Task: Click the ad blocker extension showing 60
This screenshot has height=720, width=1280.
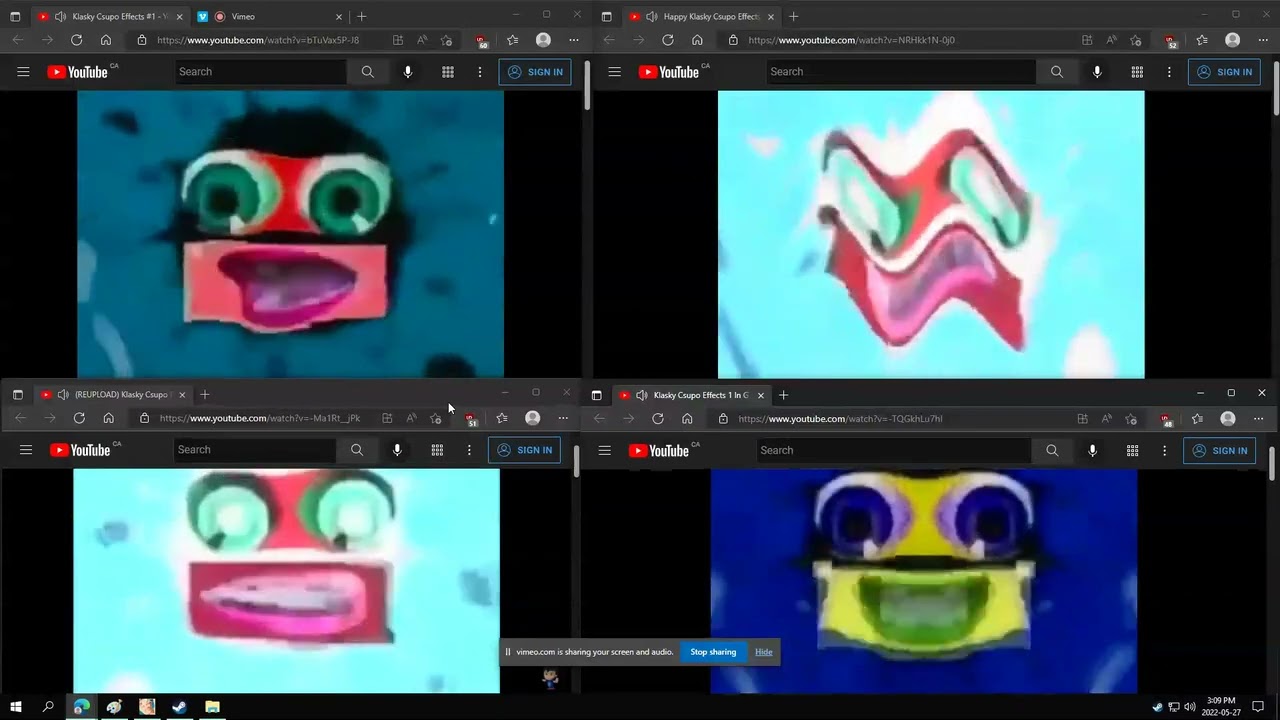Action: [481, 41]
